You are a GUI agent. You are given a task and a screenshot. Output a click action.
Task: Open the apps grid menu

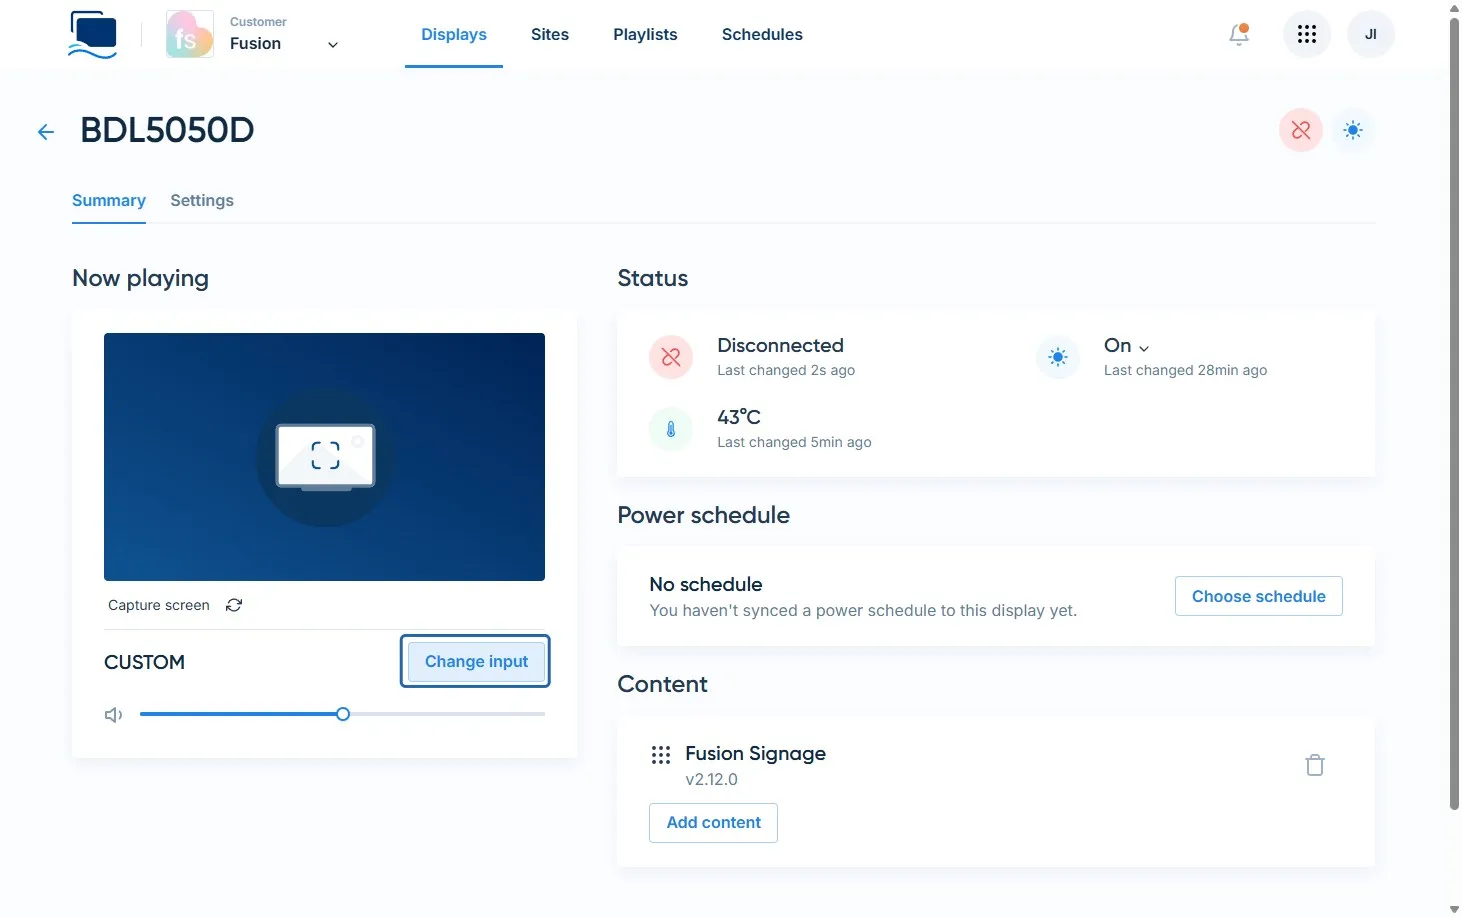click(1306, 34)
